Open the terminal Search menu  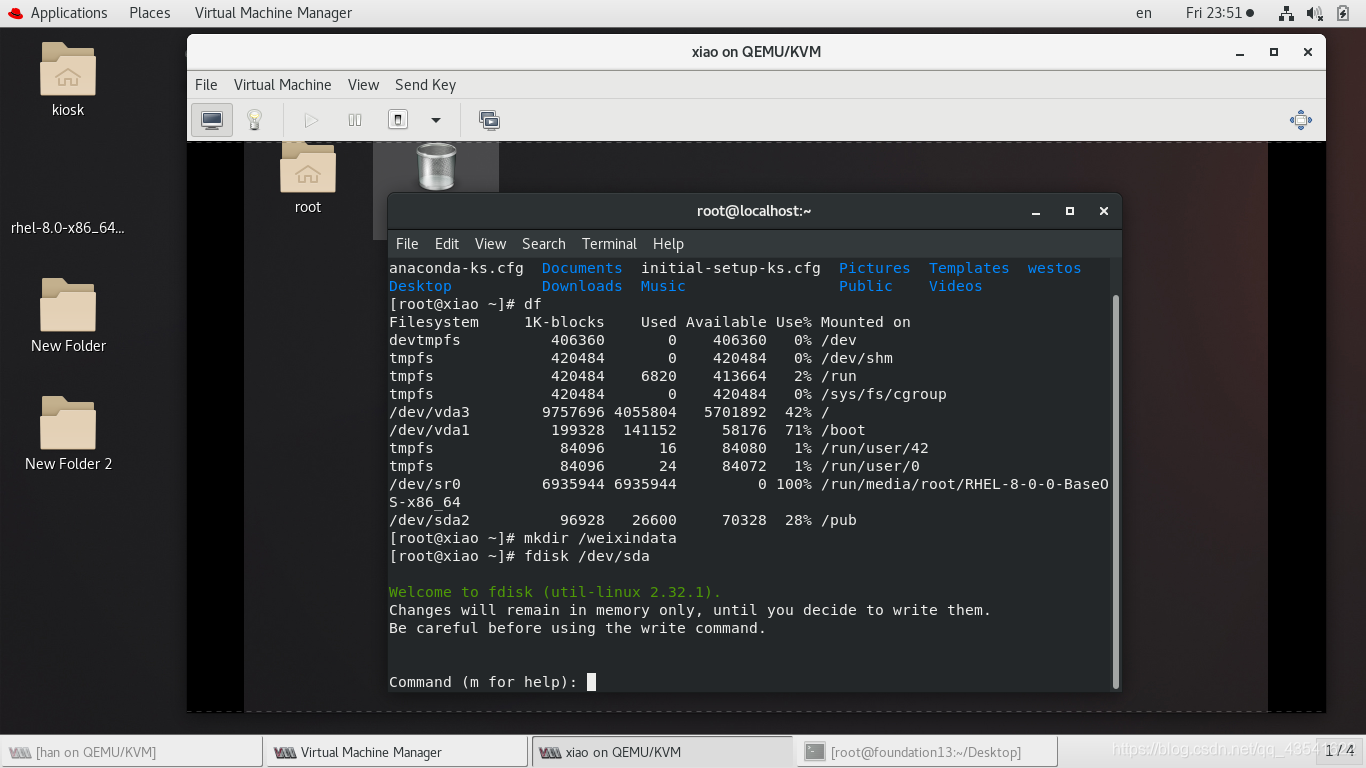tap(544, 244)
